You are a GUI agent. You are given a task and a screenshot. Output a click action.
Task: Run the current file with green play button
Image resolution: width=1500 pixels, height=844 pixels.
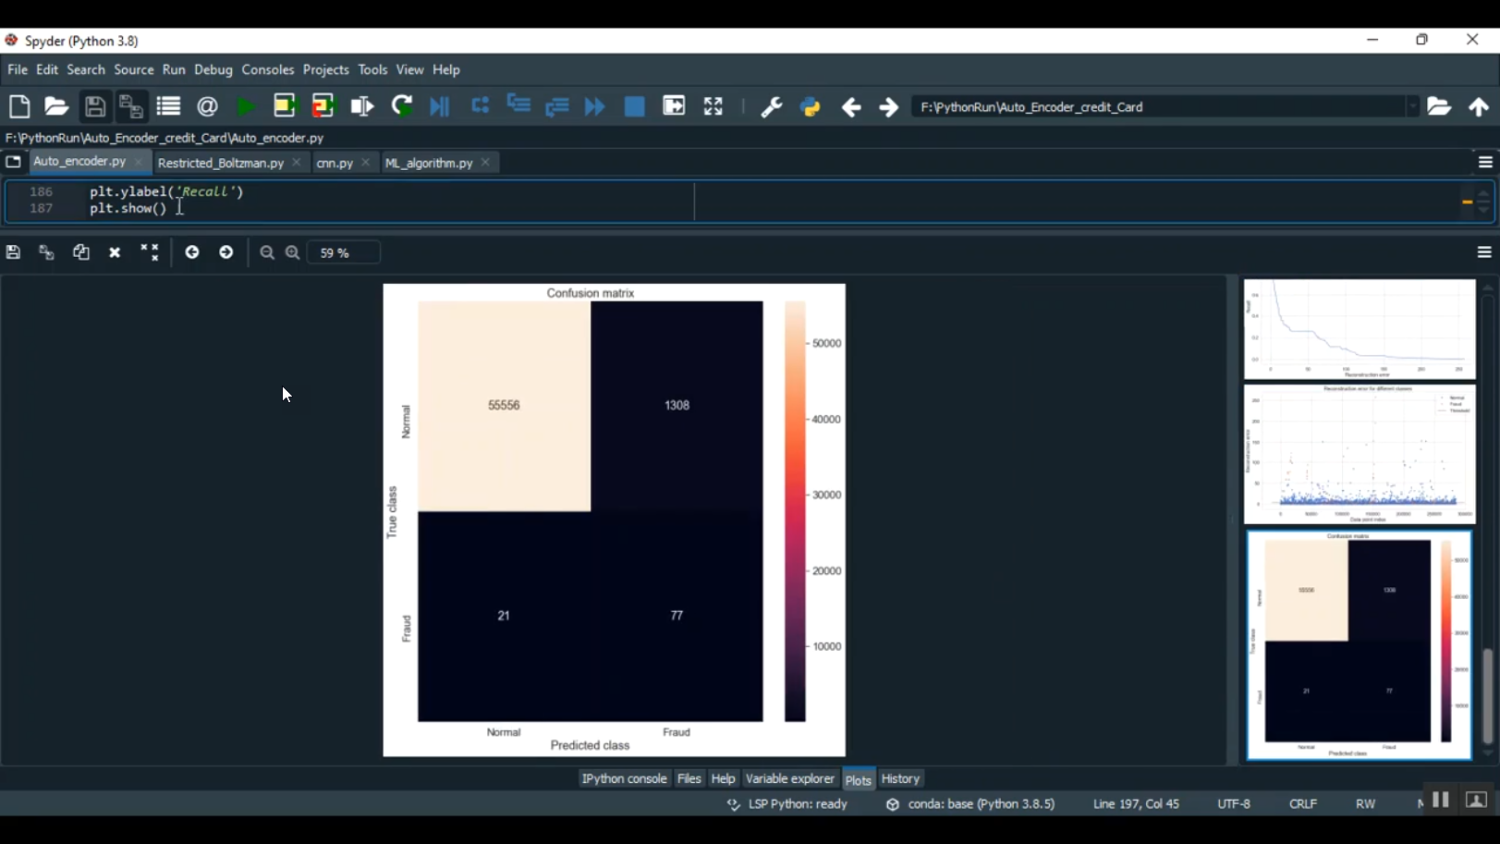246,107
